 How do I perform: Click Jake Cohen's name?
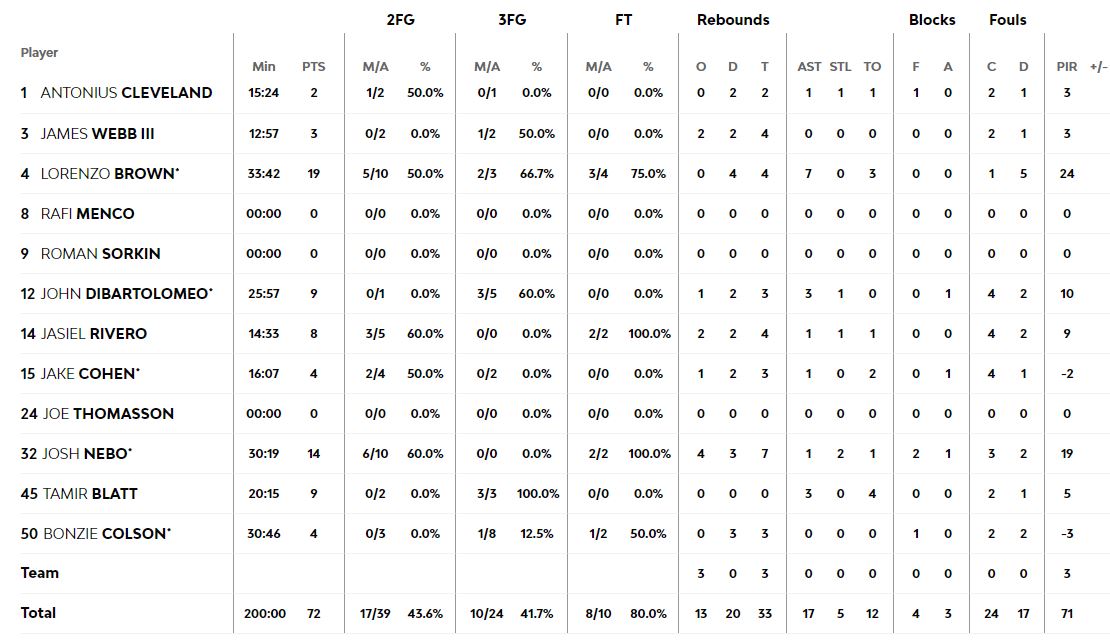tap(89, 373)
